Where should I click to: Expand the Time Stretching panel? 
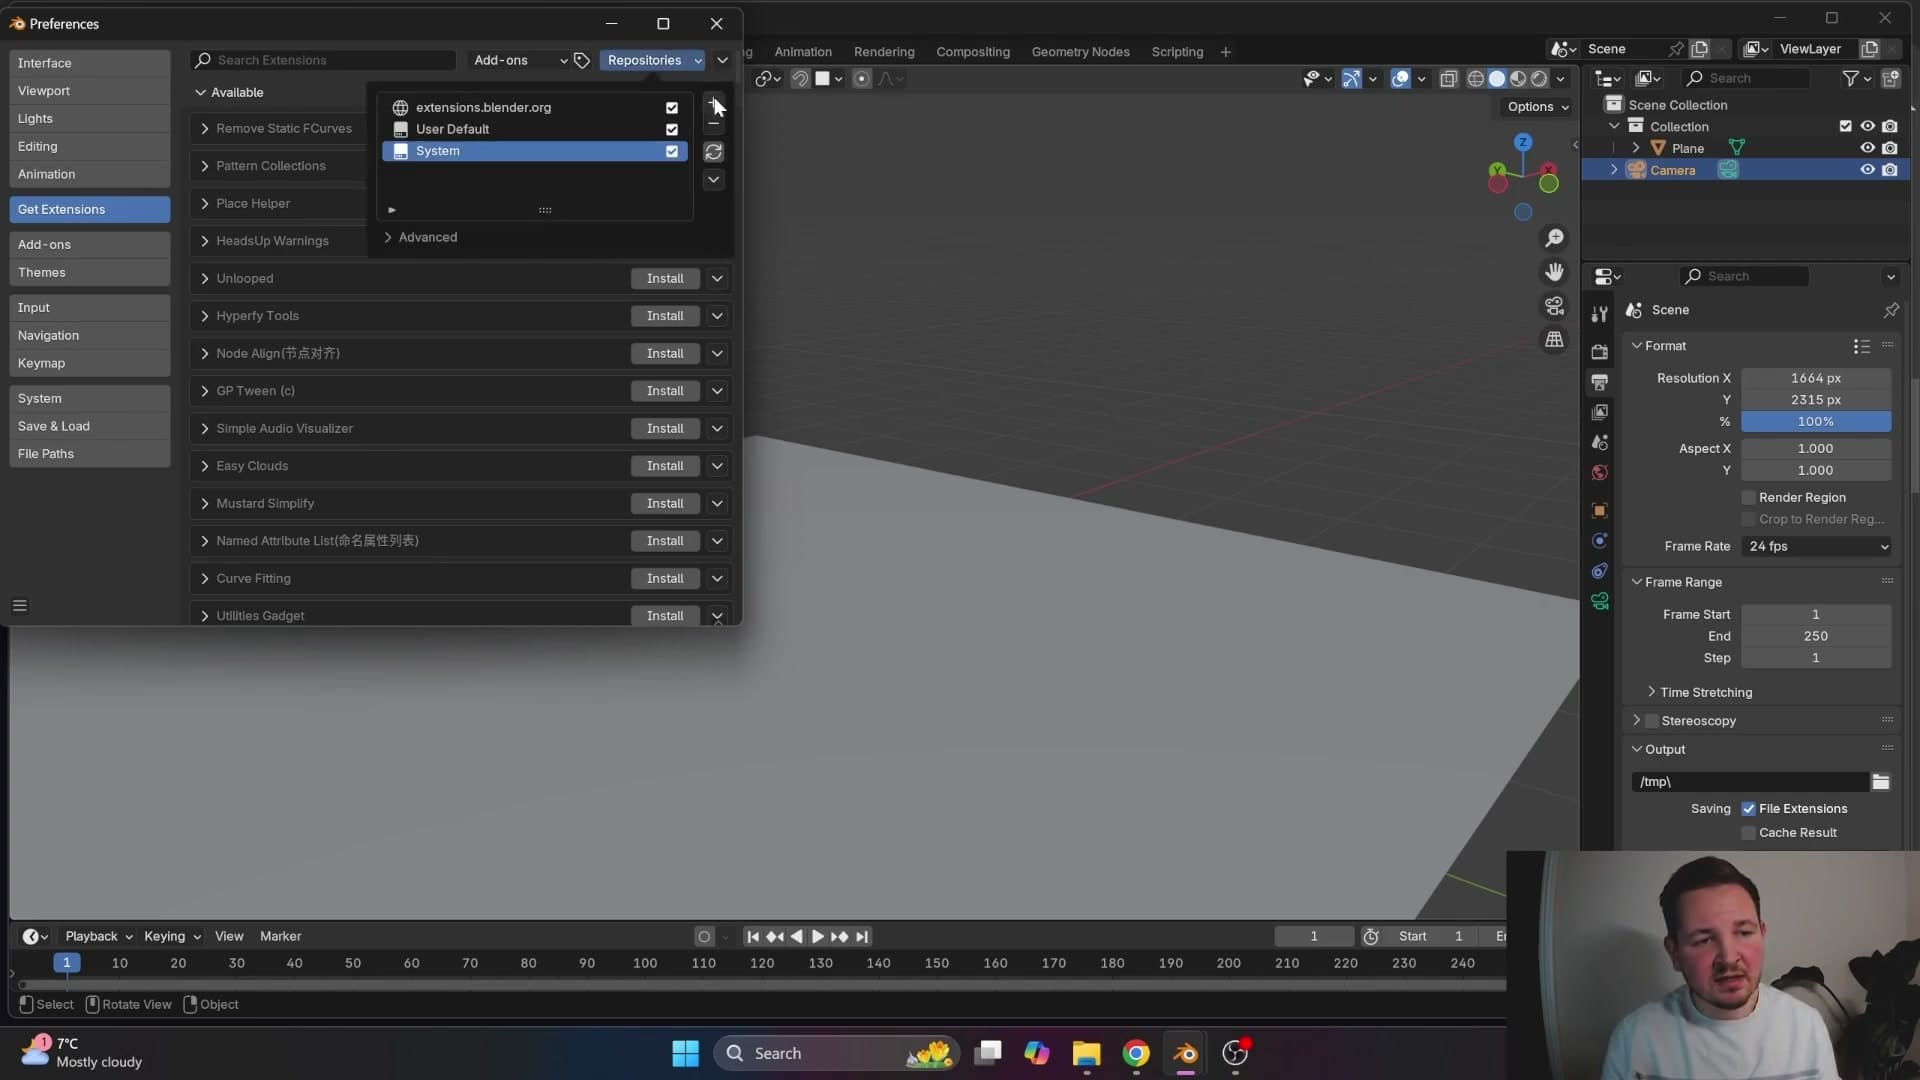(1699, 693)
